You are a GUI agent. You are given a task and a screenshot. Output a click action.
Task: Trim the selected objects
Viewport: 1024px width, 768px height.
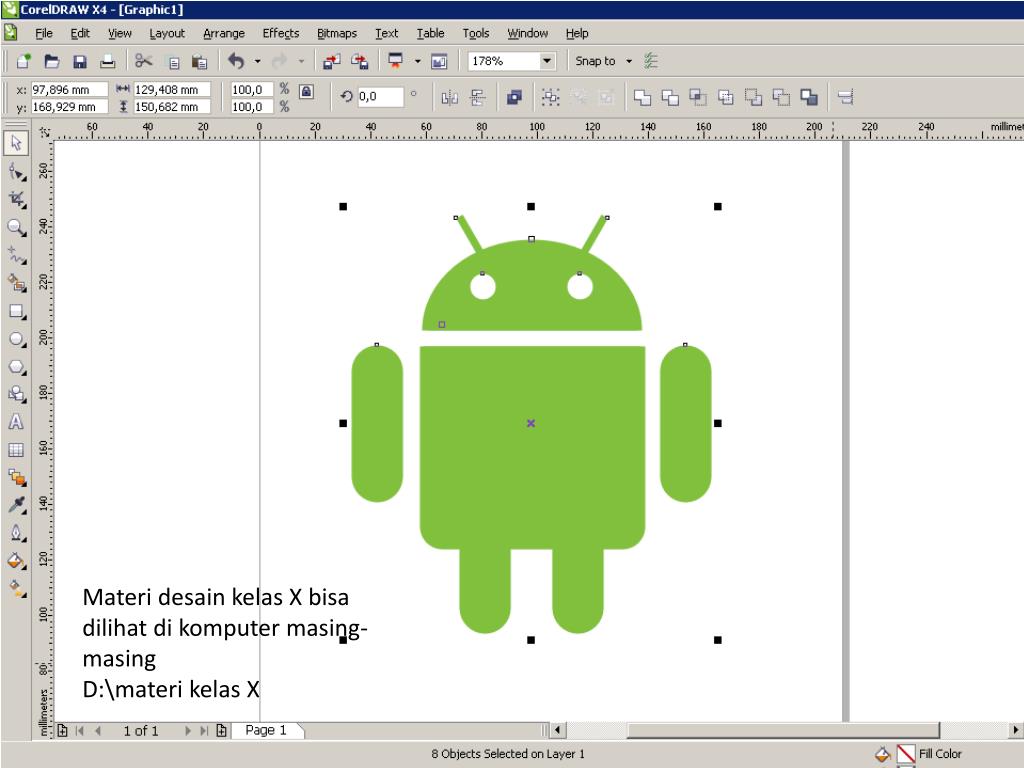point(670,98)
